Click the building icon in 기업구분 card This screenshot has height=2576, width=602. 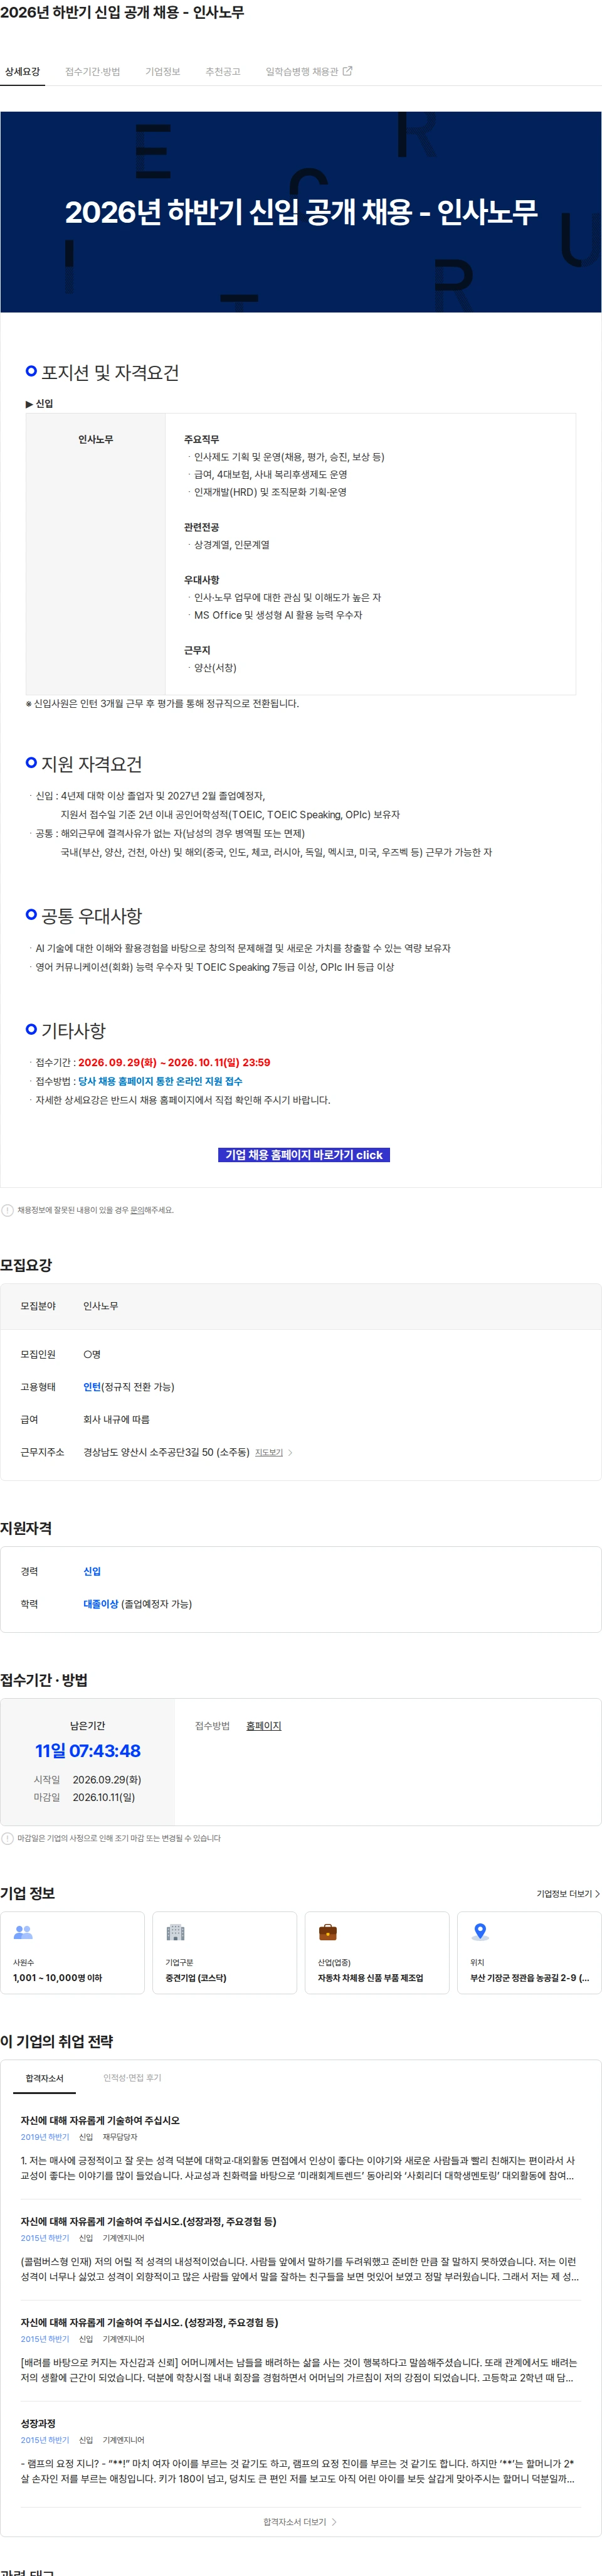175,1933
